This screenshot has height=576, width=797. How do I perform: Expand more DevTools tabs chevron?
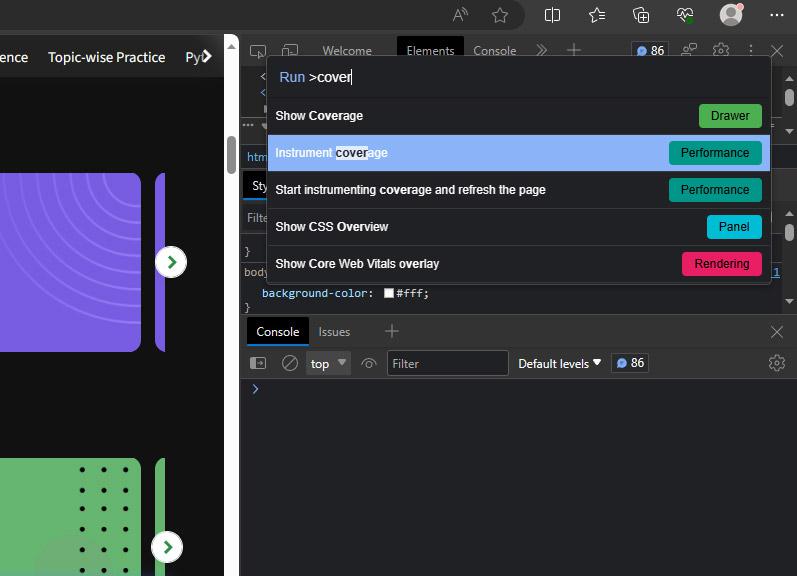(541, 50)
